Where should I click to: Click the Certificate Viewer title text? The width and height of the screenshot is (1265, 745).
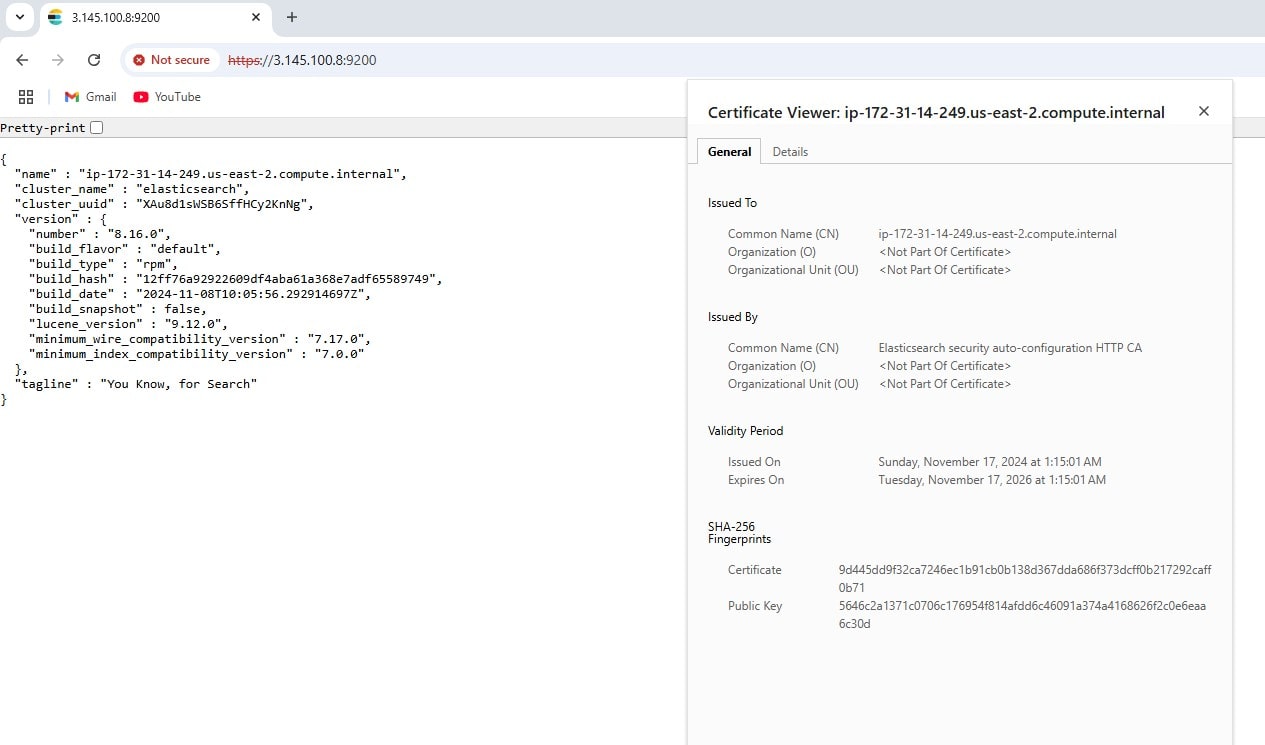936,113
